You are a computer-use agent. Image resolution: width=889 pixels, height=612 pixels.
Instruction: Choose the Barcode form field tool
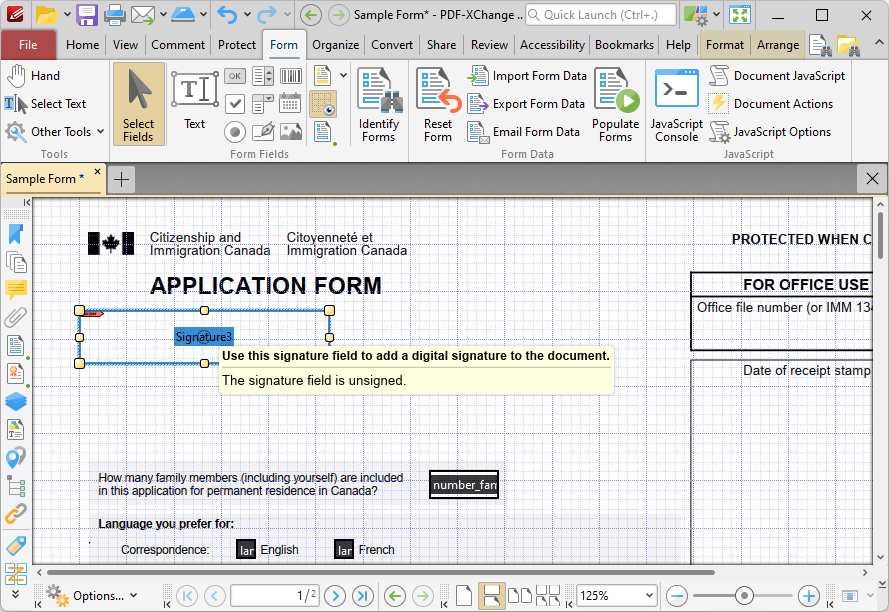[291, 76]
